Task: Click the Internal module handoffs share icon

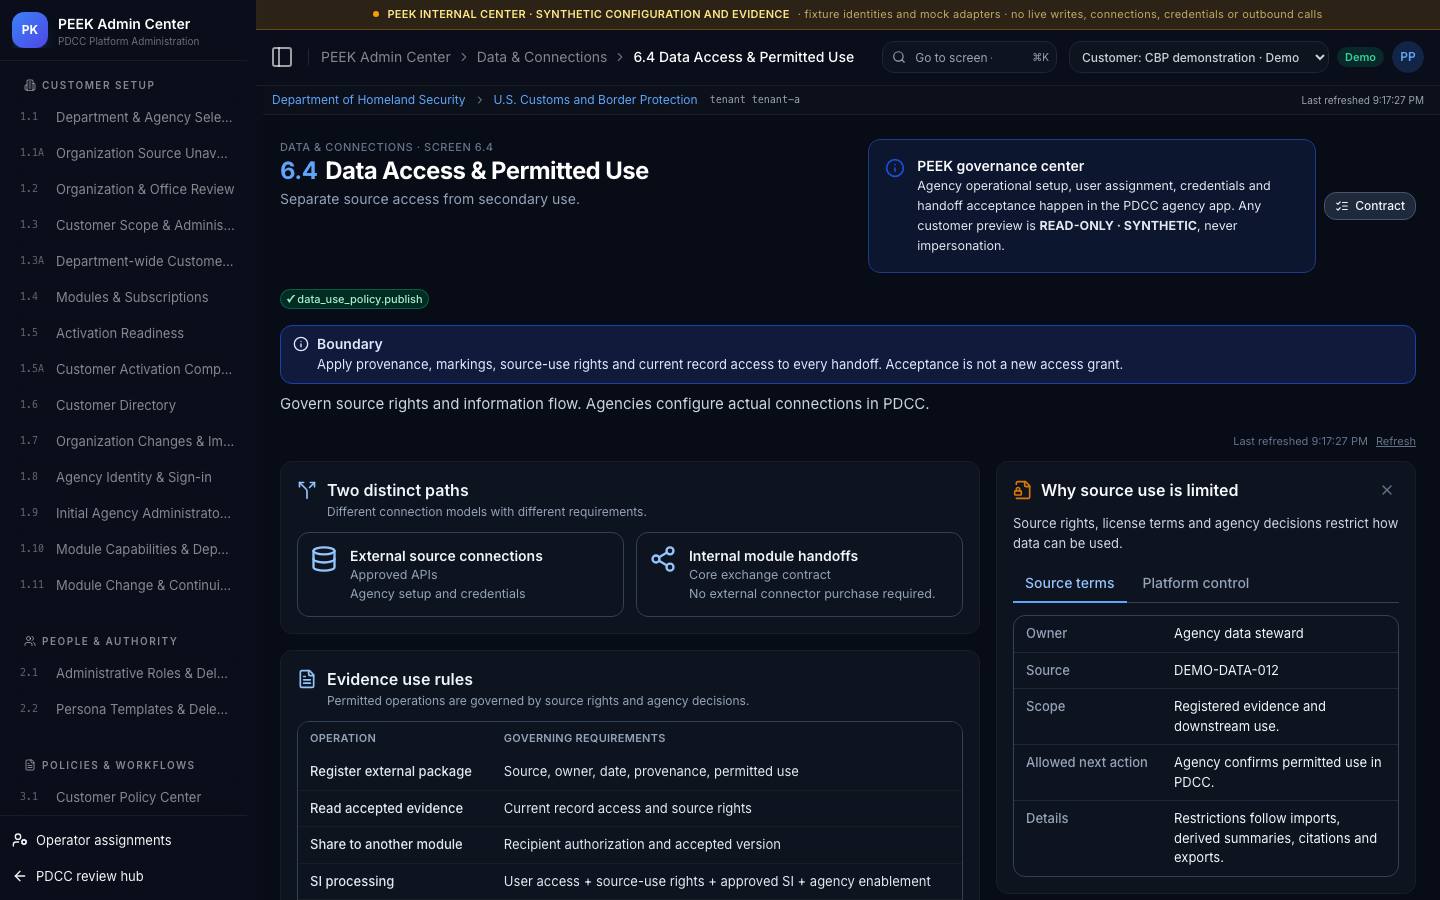Action: (x=663, y=559)
